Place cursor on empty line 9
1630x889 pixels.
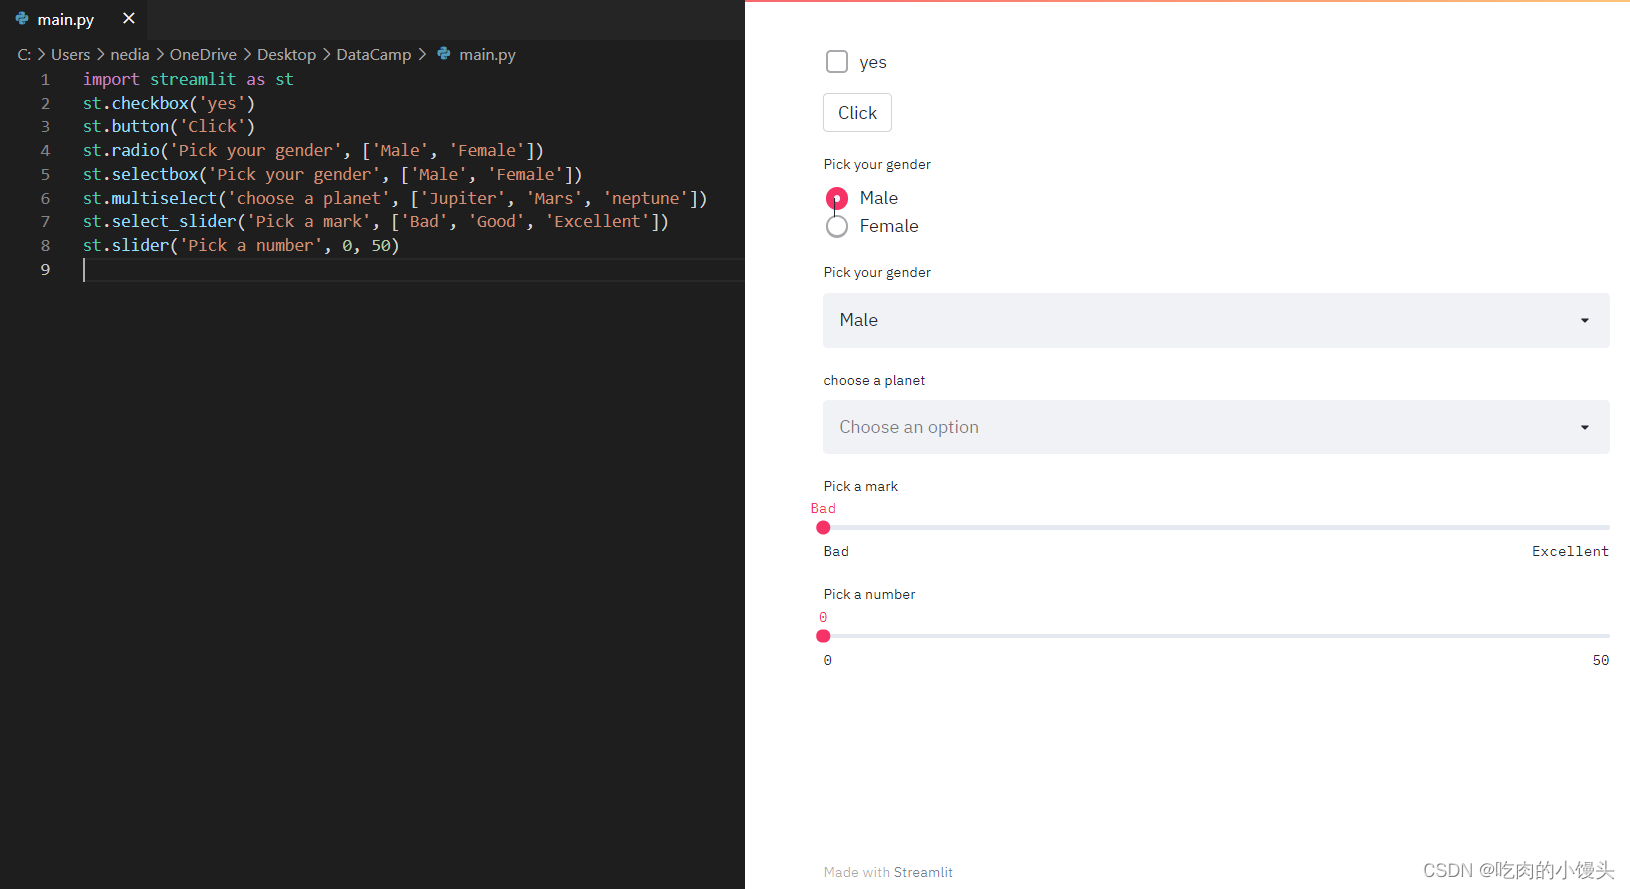click(413, 269)
